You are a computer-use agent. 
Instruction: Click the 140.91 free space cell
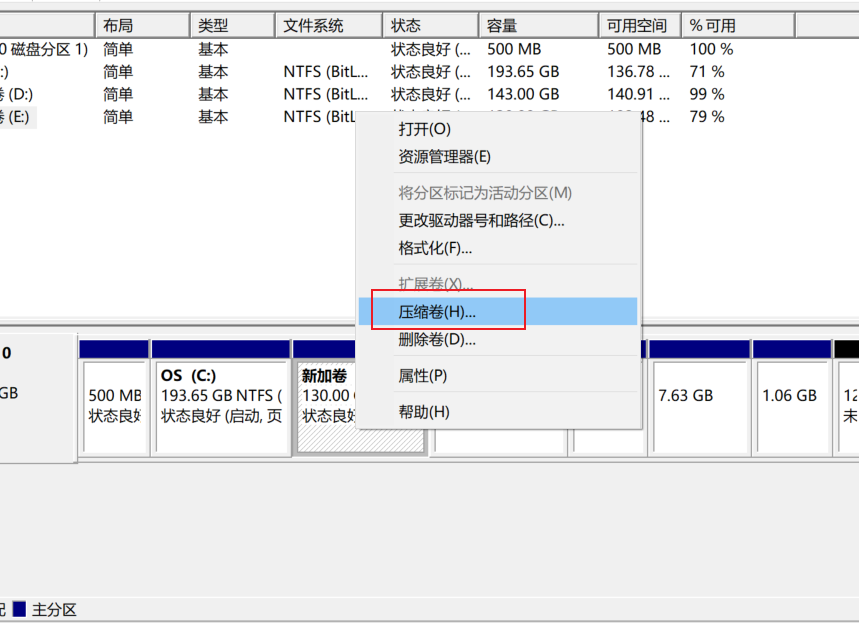pos(638,94)
